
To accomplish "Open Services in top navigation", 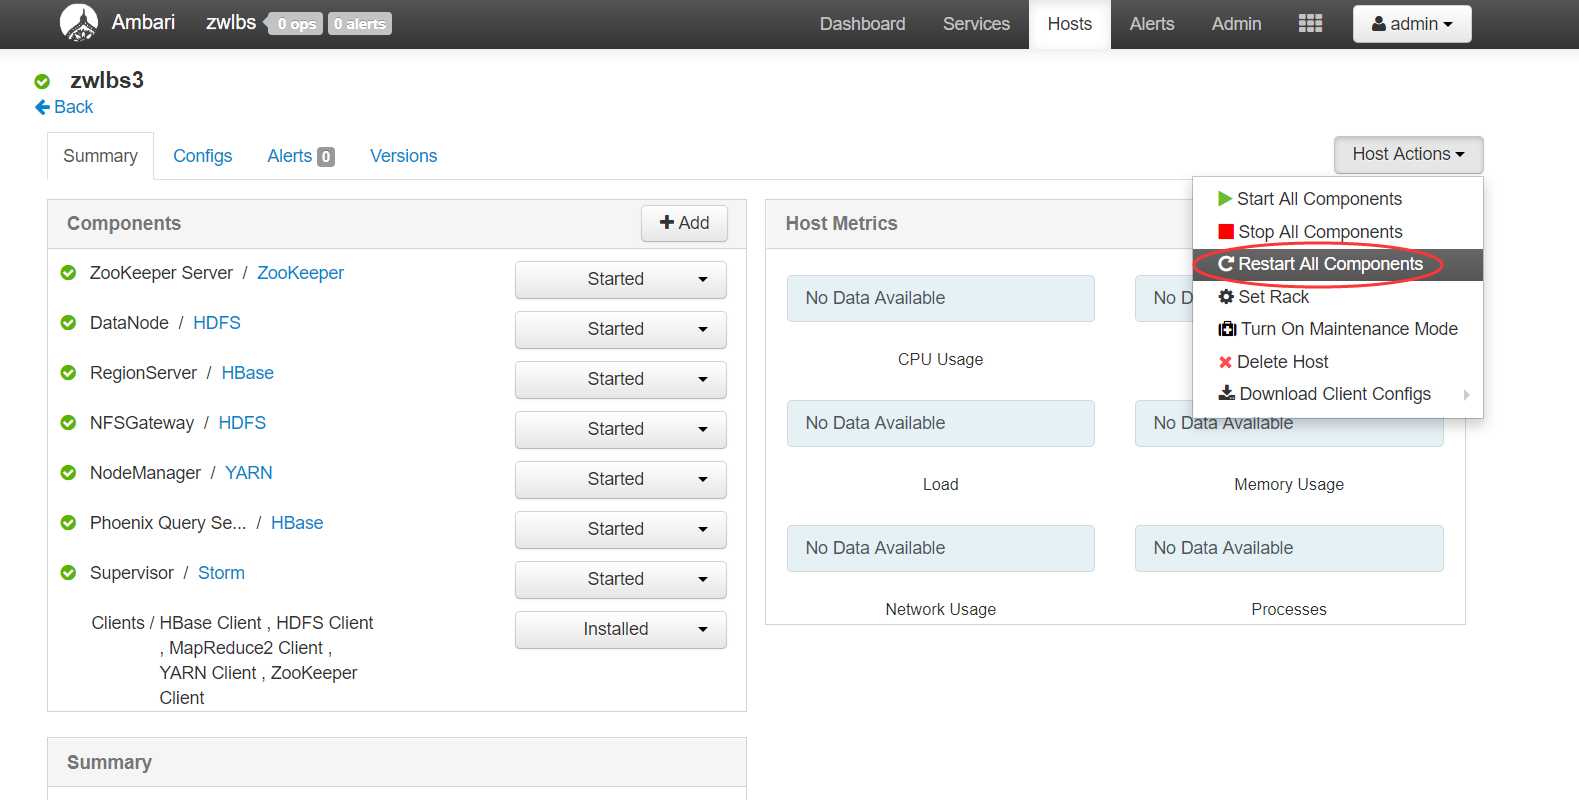I will [976, 24].
